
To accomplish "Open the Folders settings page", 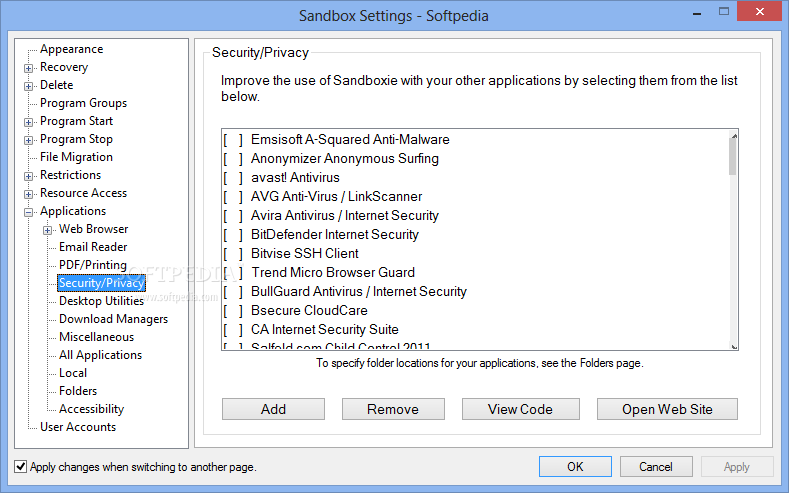I will (x=78, y=391).
